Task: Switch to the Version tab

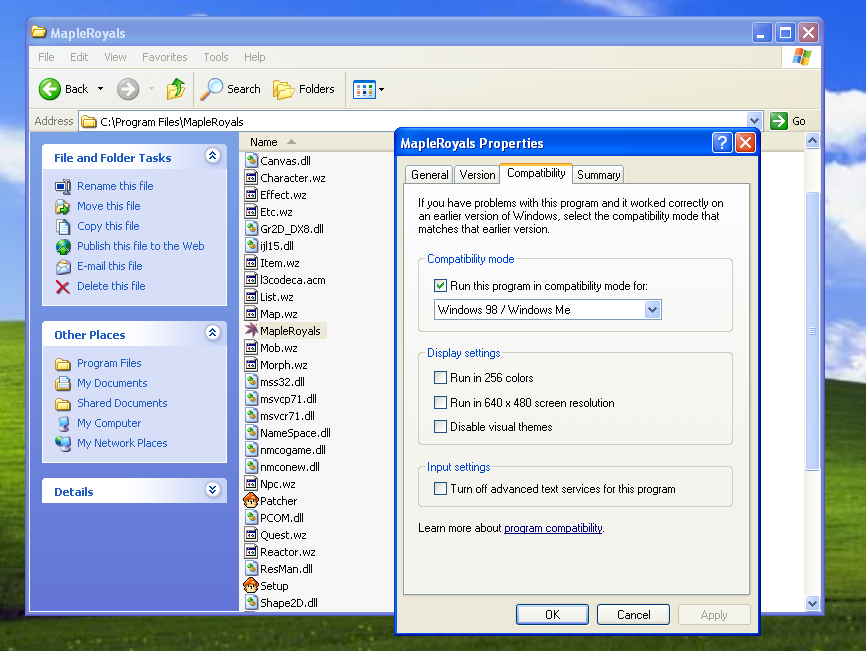Action: [477, 175]
